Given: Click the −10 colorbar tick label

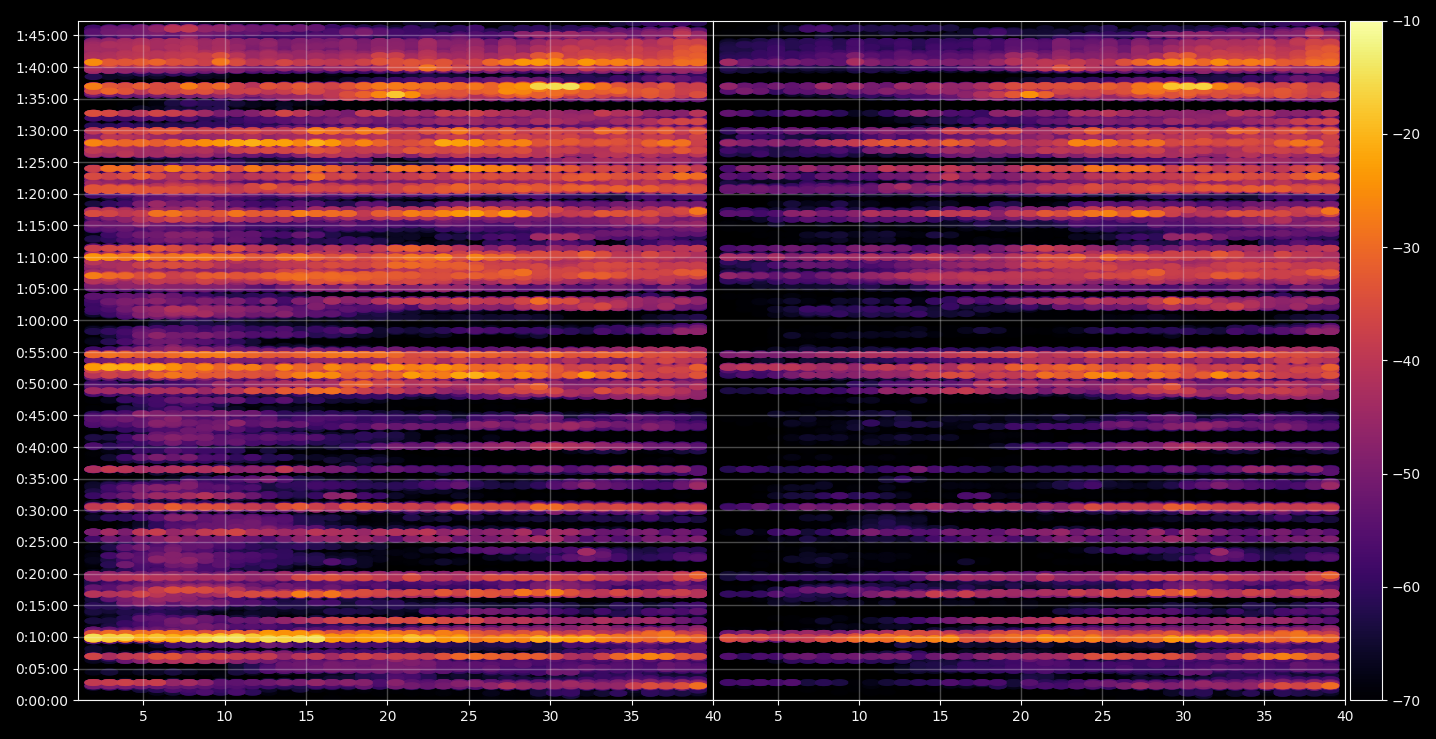Looking at the screenshot, I should (x=1405, y=21).
